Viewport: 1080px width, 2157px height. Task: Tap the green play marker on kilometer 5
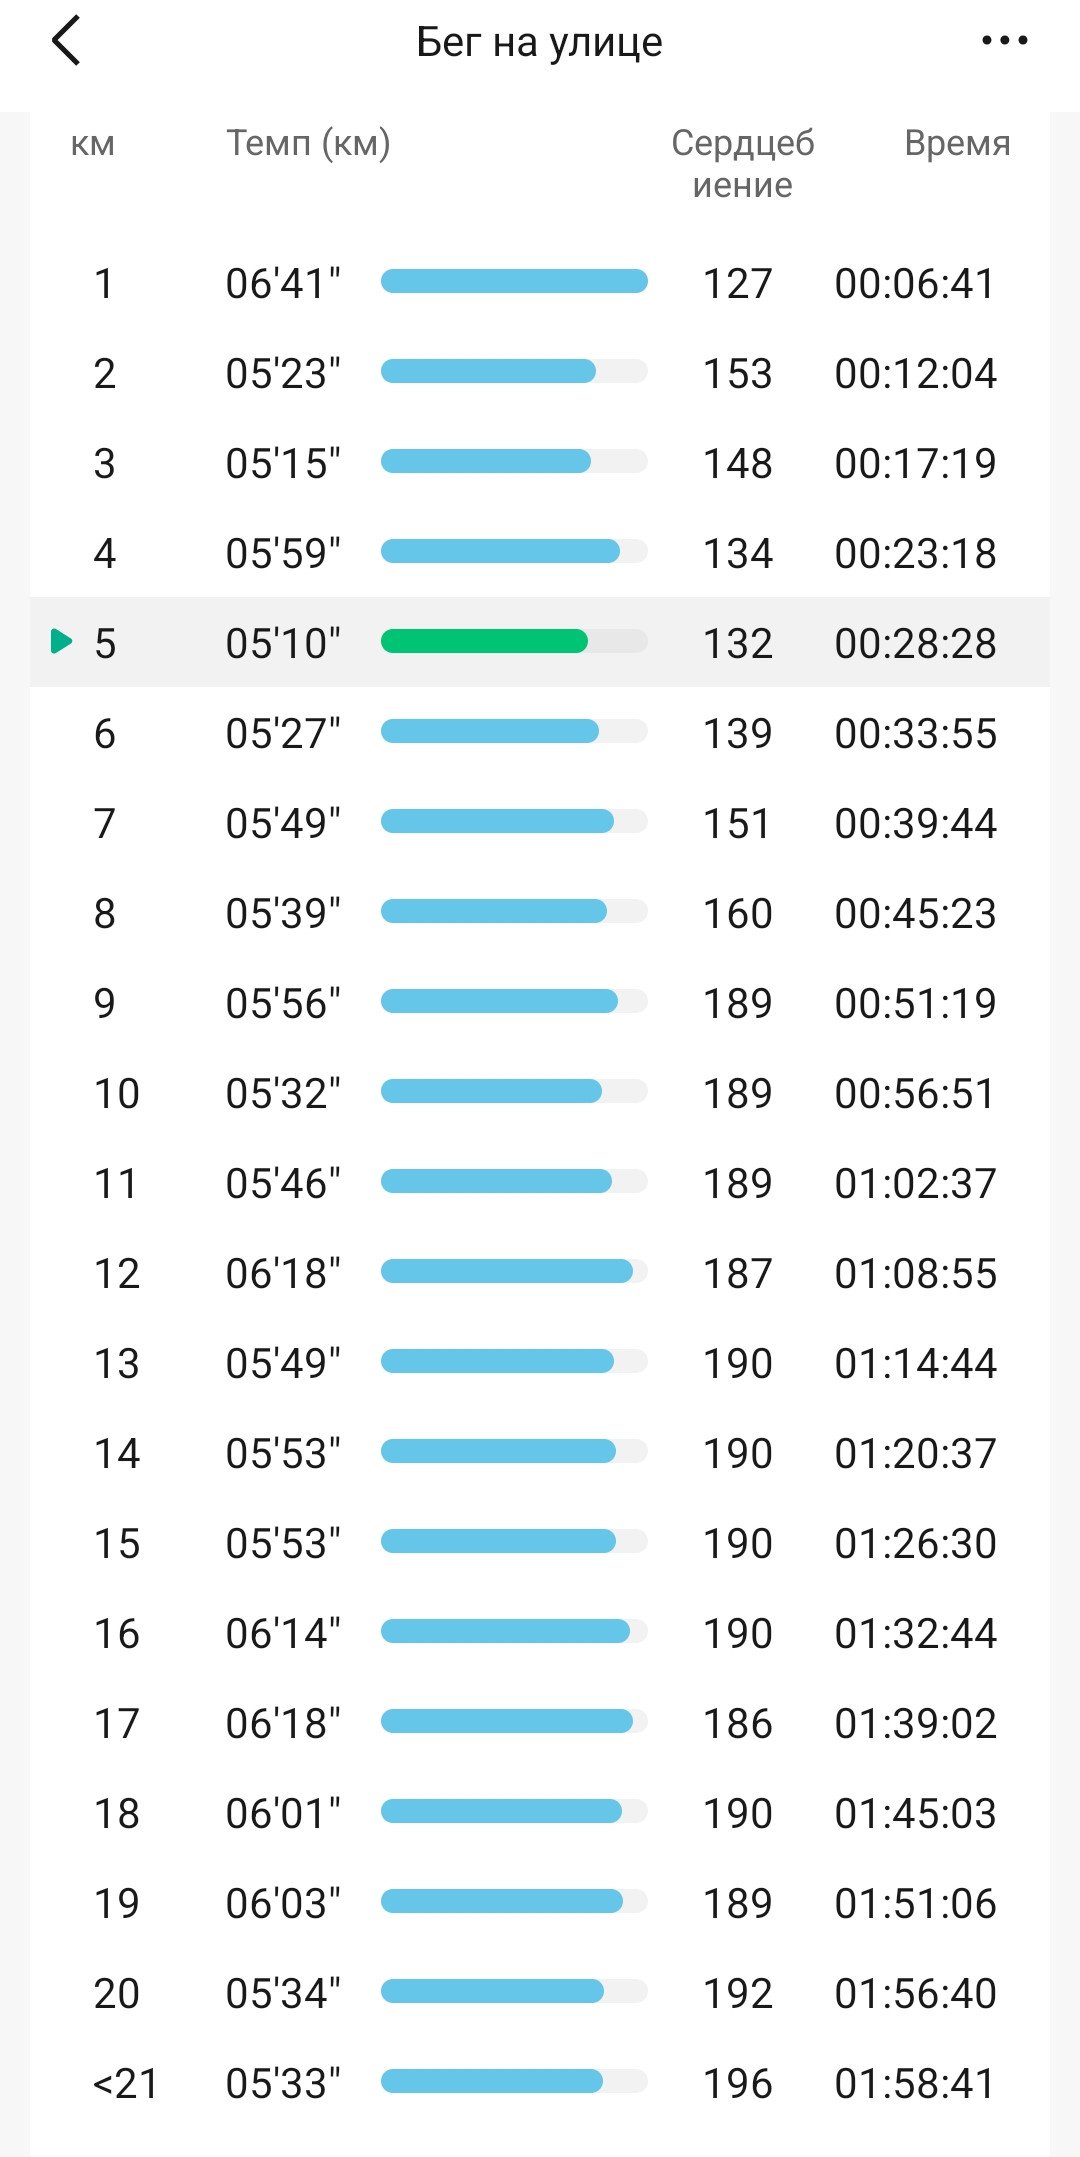pyautogui.click(x=61, y=641)
